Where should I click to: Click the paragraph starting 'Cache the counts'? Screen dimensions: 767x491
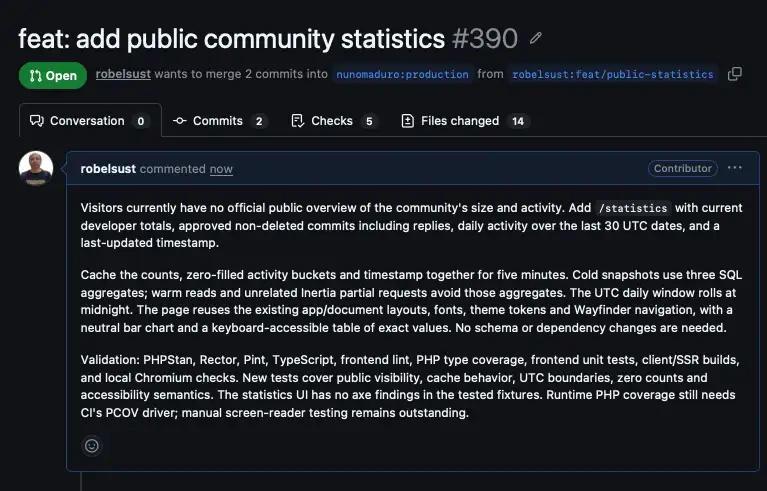click(411, 301)
